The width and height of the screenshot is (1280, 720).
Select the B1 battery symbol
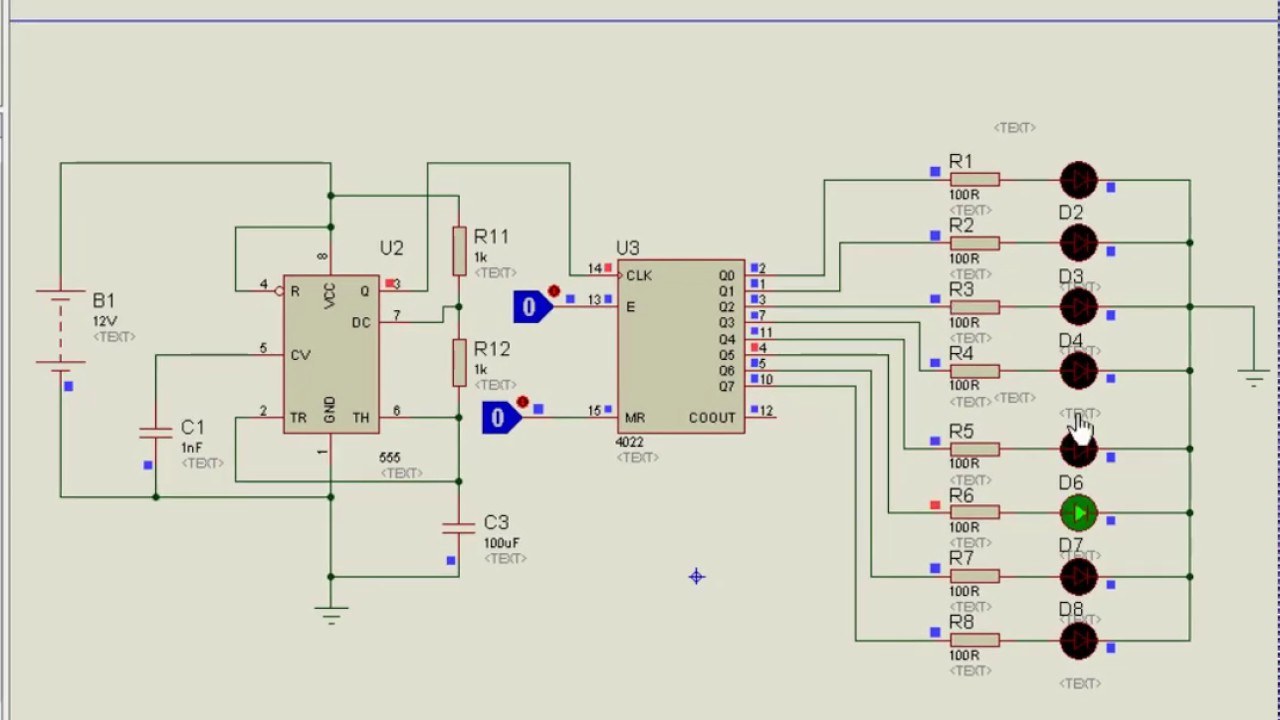[x=60, y=330]
